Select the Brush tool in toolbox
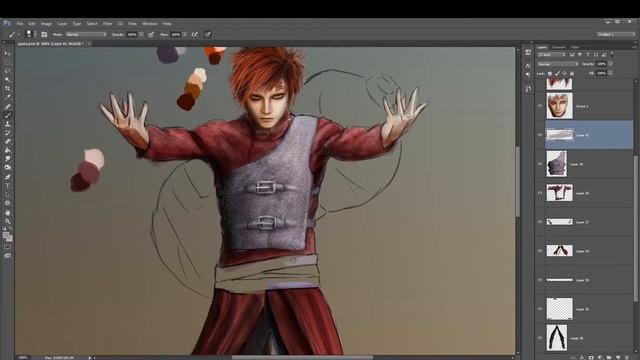 [x=7, y=115]
